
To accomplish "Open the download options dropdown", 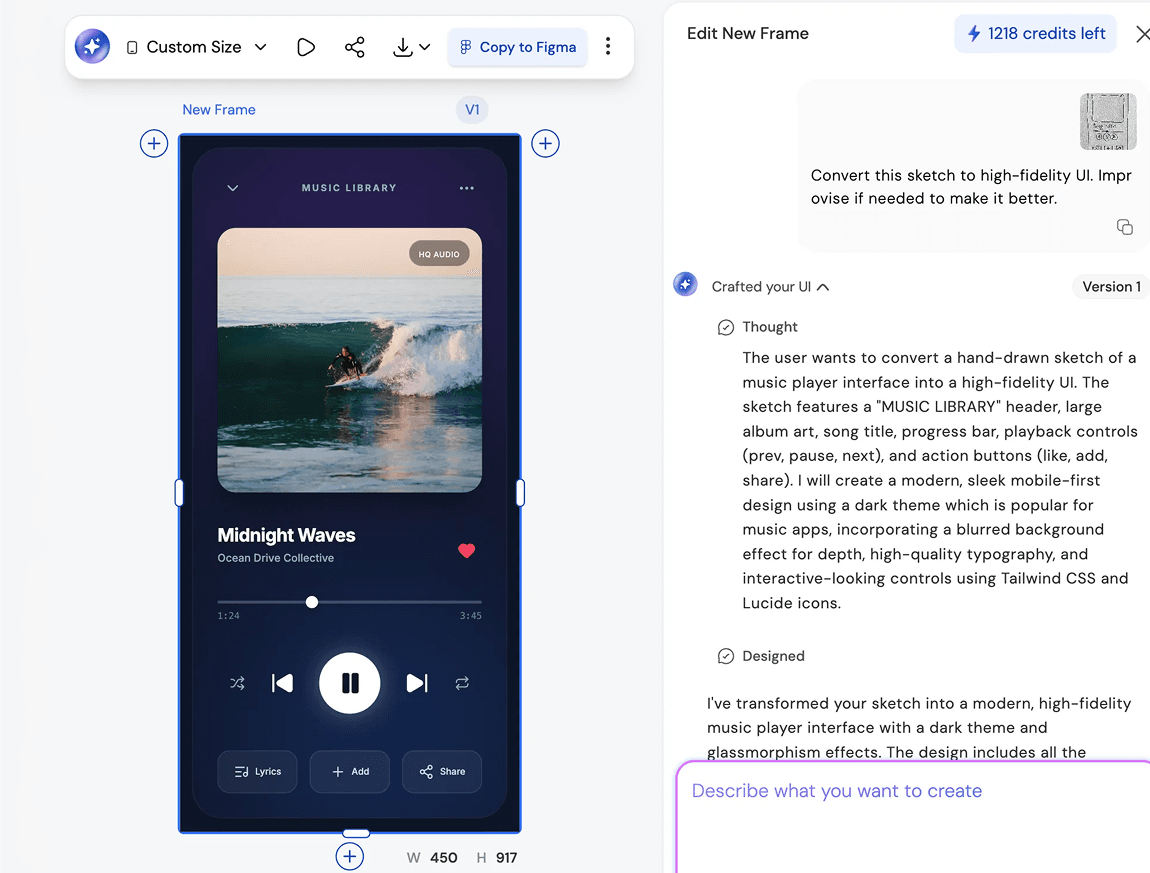I will click(x=411, y=47).
